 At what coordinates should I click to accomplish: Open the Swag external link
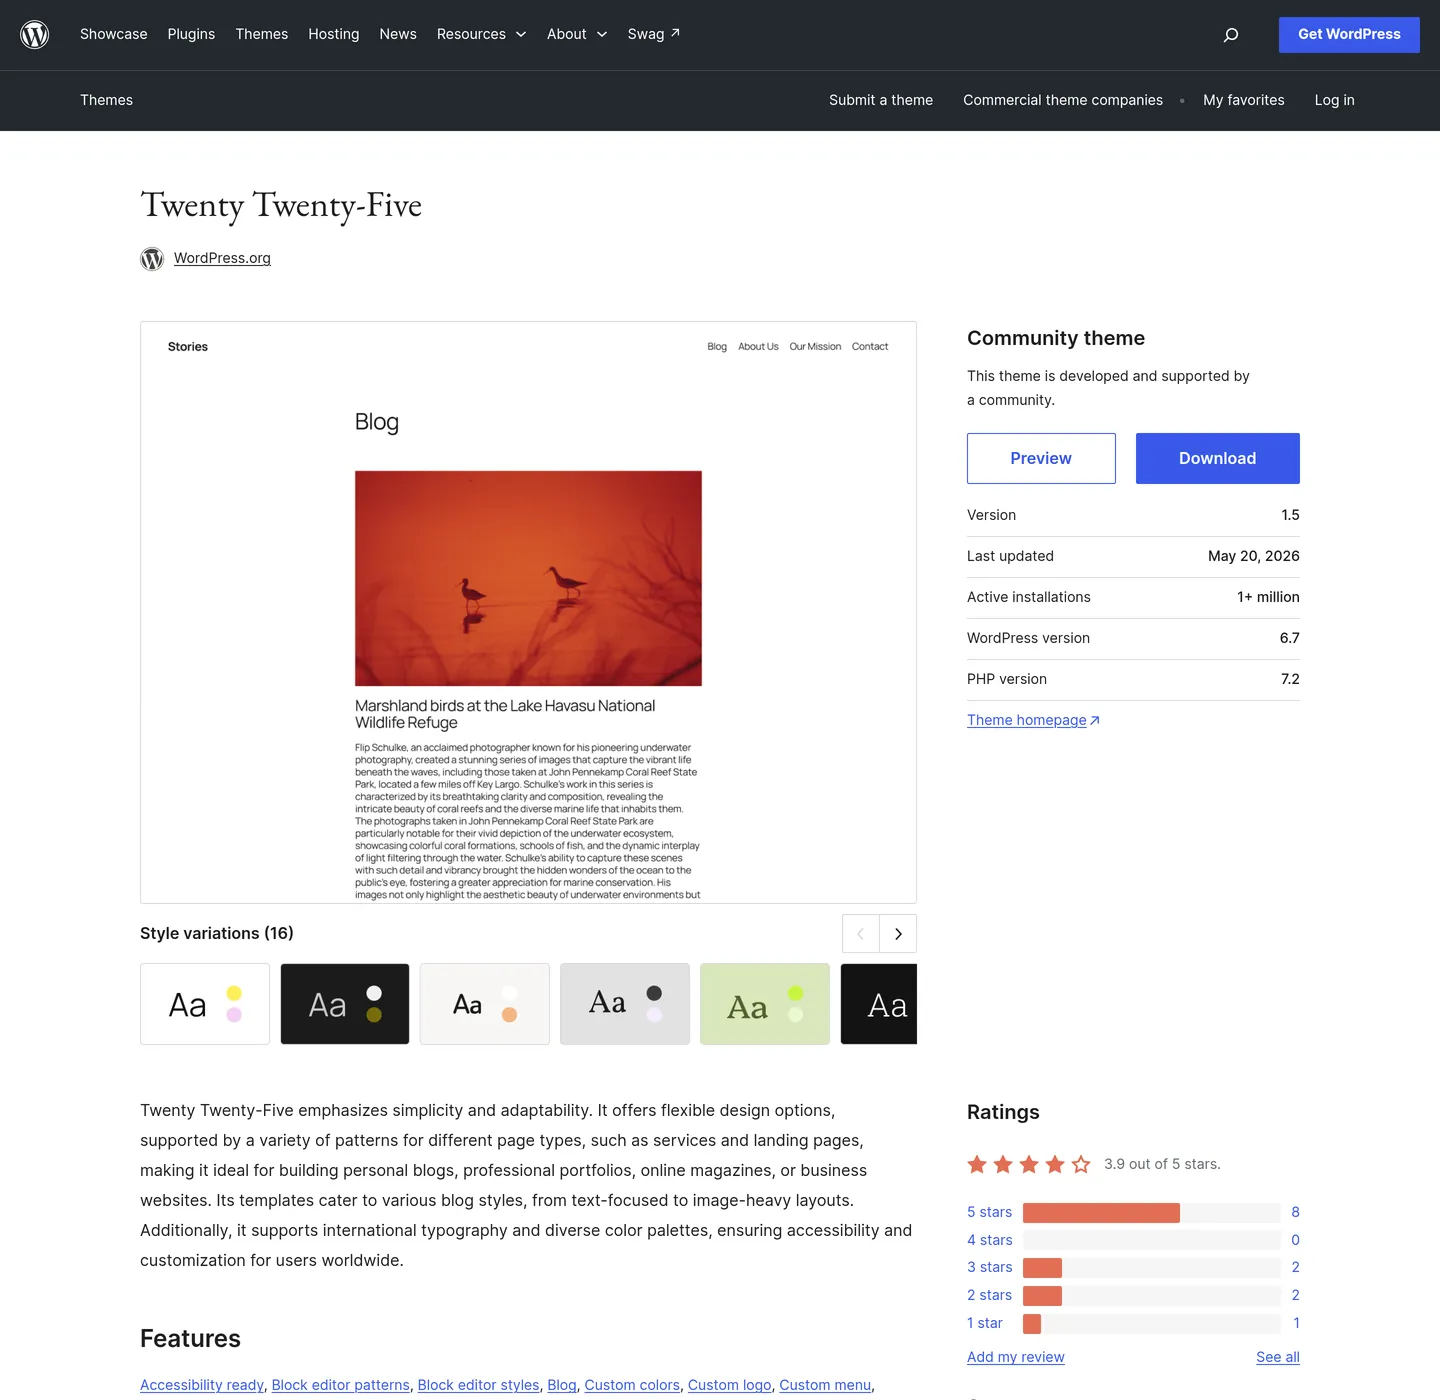[x=654, y=34]
